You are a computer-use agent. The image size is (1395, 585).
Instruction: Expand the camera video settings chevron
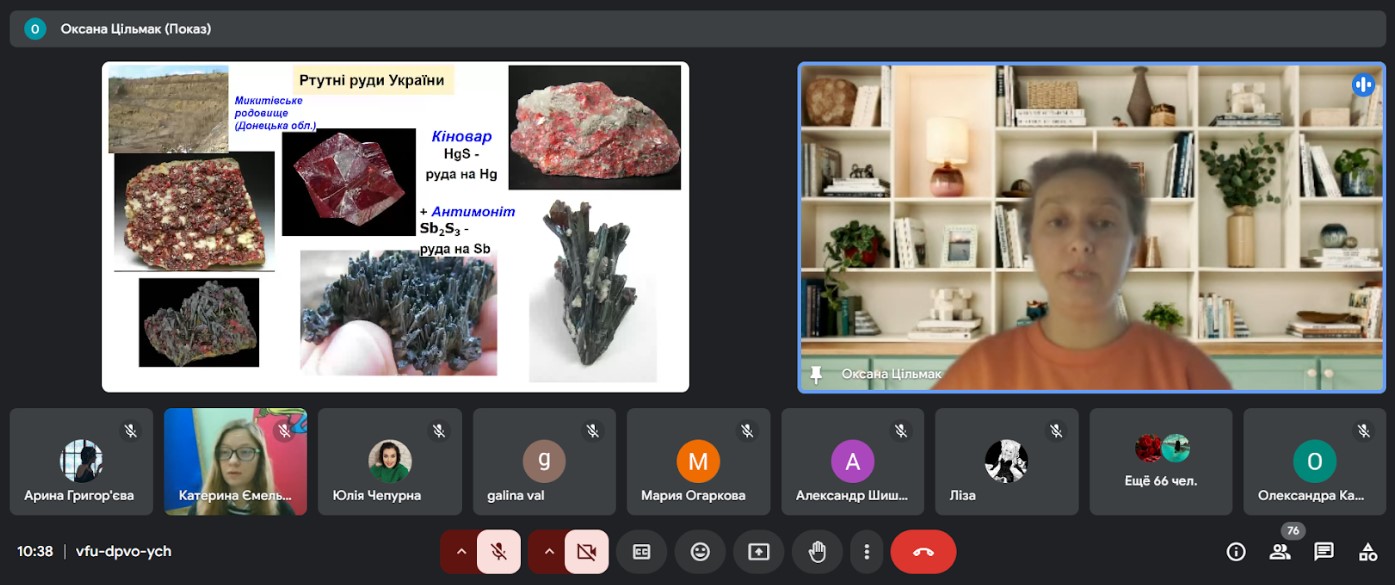549,552
